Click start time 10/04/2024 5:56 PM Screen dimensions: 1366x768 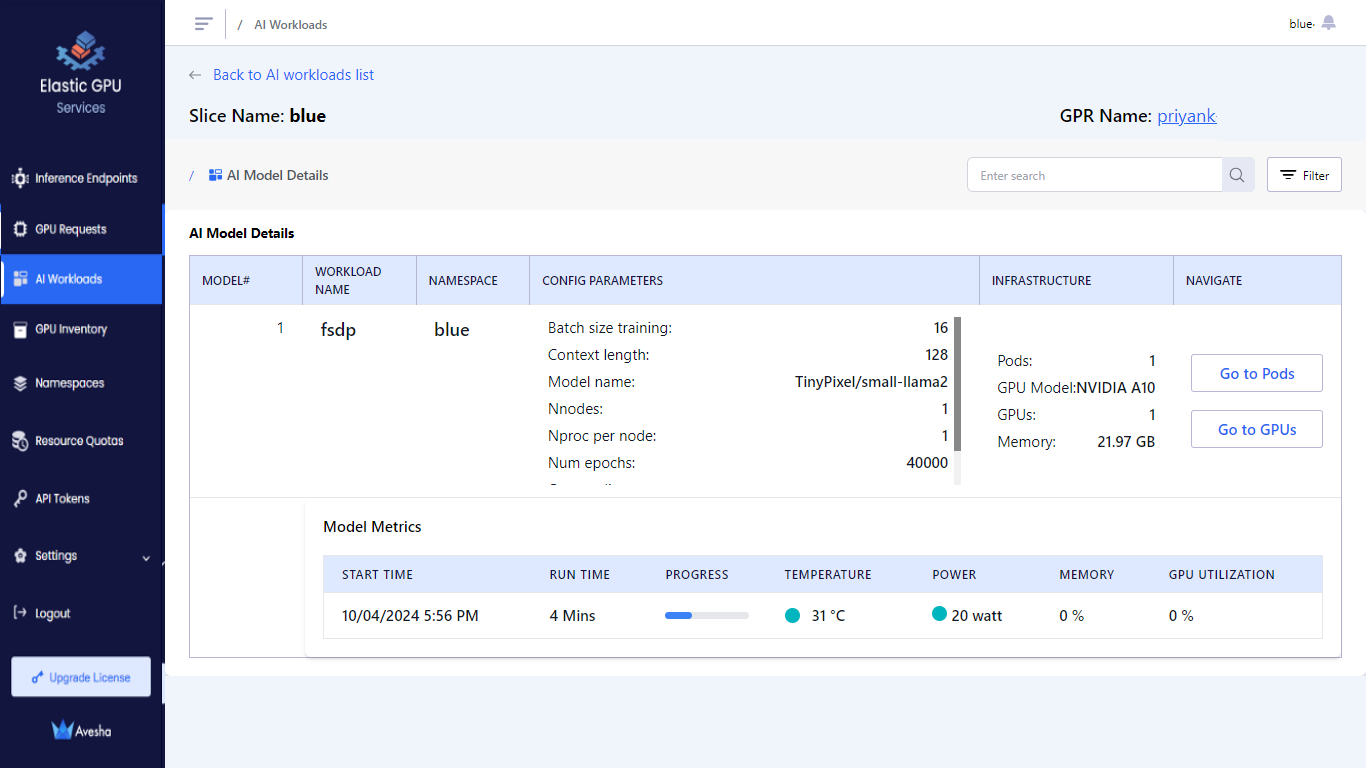click(x=410, y=616)
